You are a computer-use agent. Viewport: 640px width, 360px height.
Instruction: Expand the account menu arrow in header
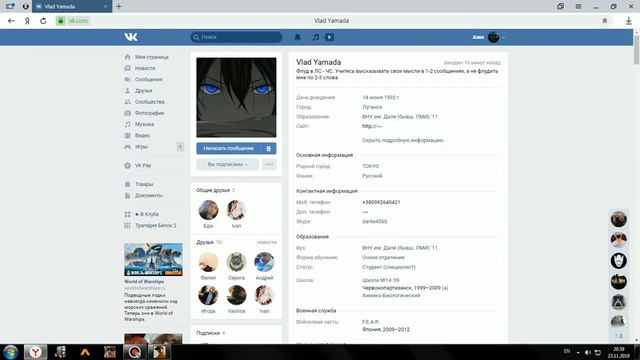[x=503, y=38]
